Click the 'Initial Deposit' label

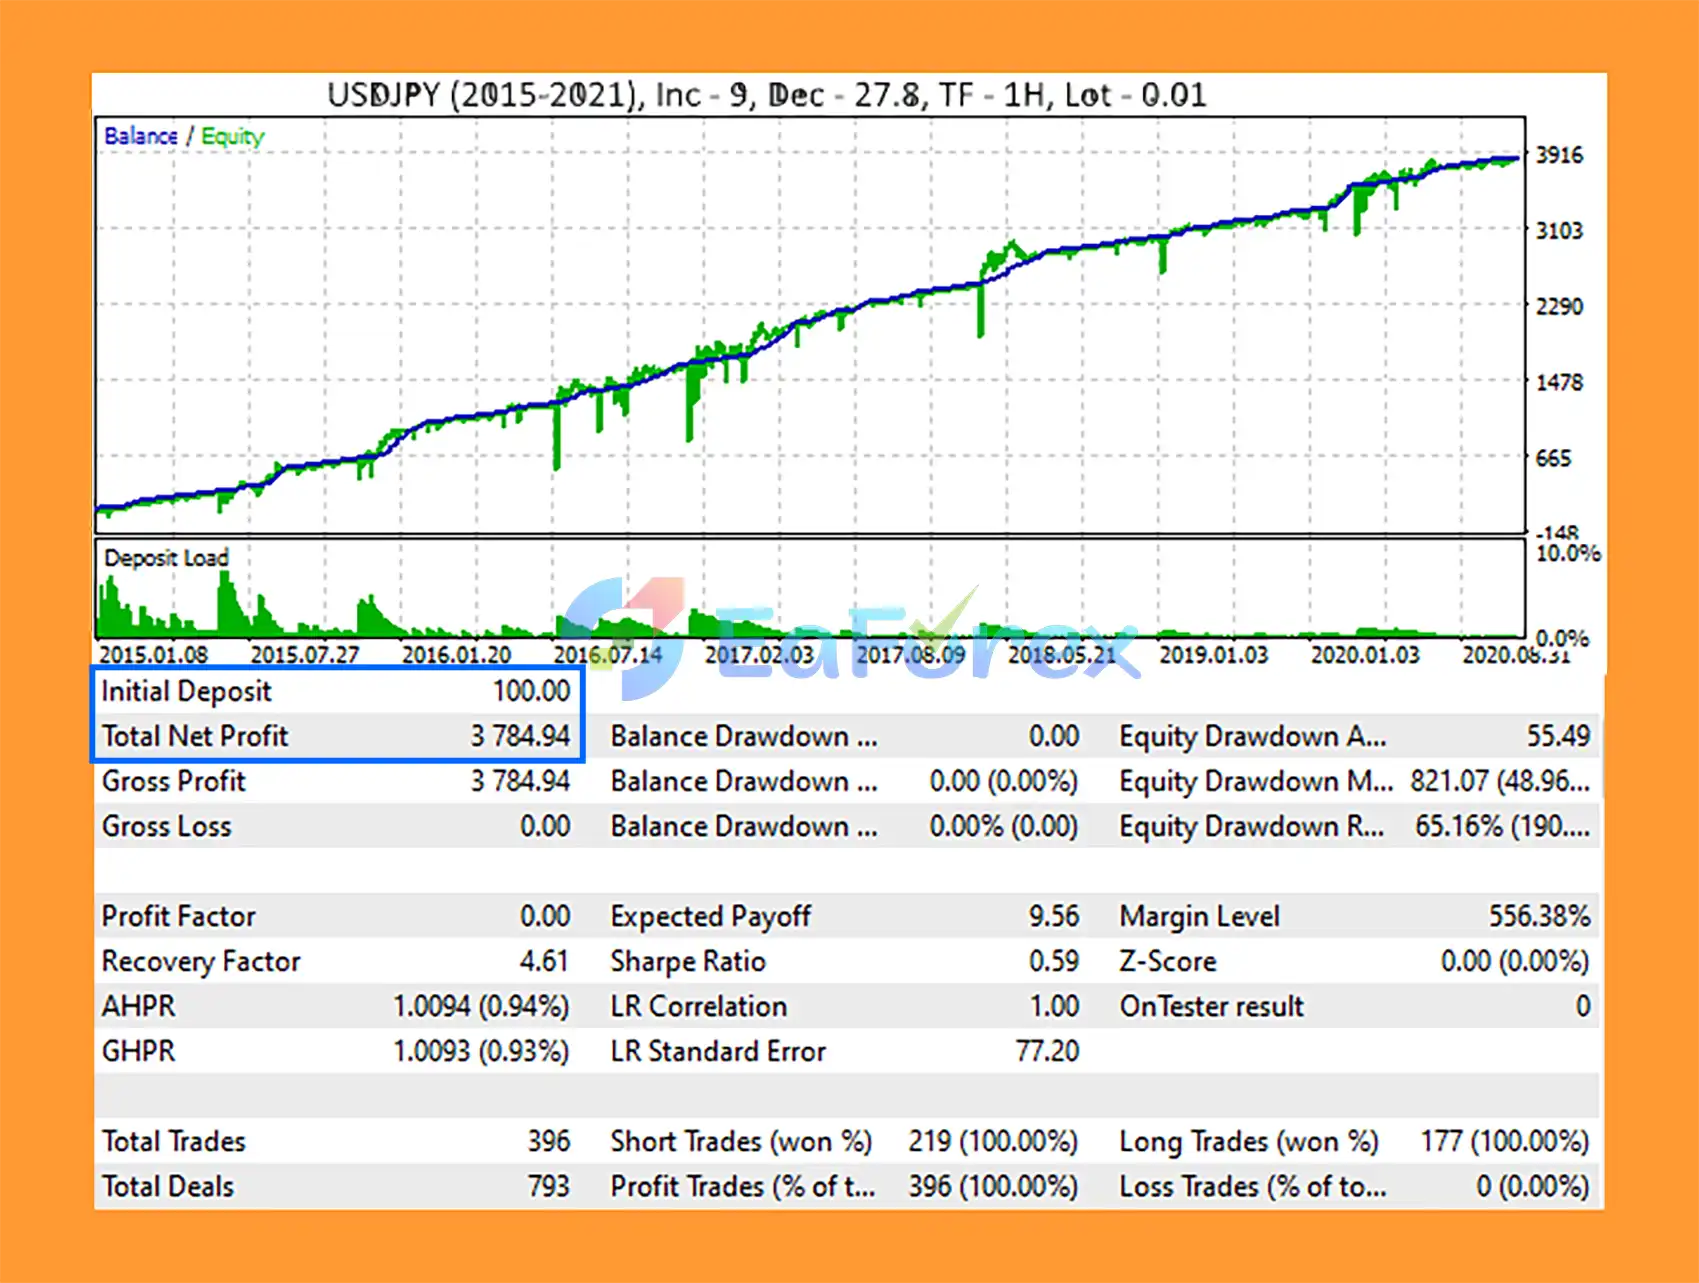coord(186,691)
